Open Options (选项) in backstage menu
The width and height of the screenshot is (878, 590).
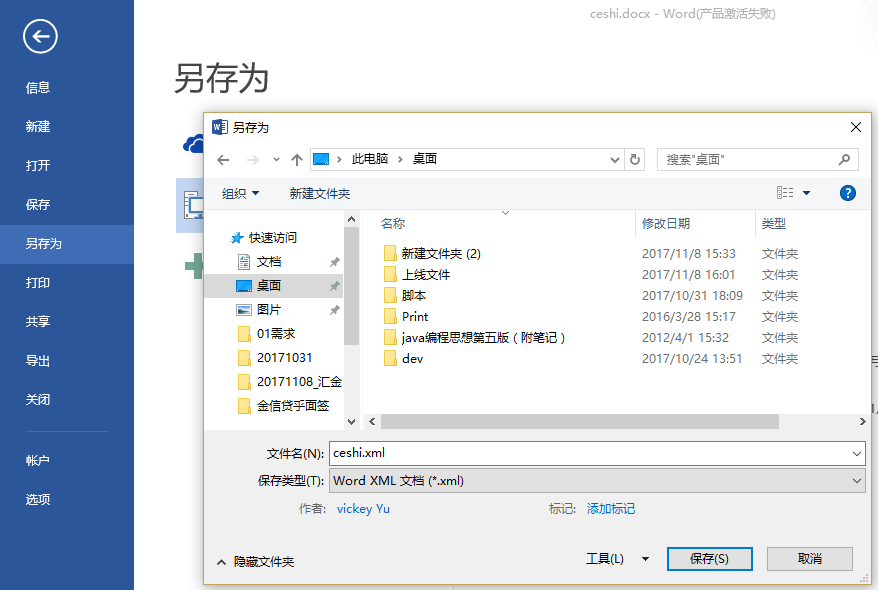click(x=38, y=499)
